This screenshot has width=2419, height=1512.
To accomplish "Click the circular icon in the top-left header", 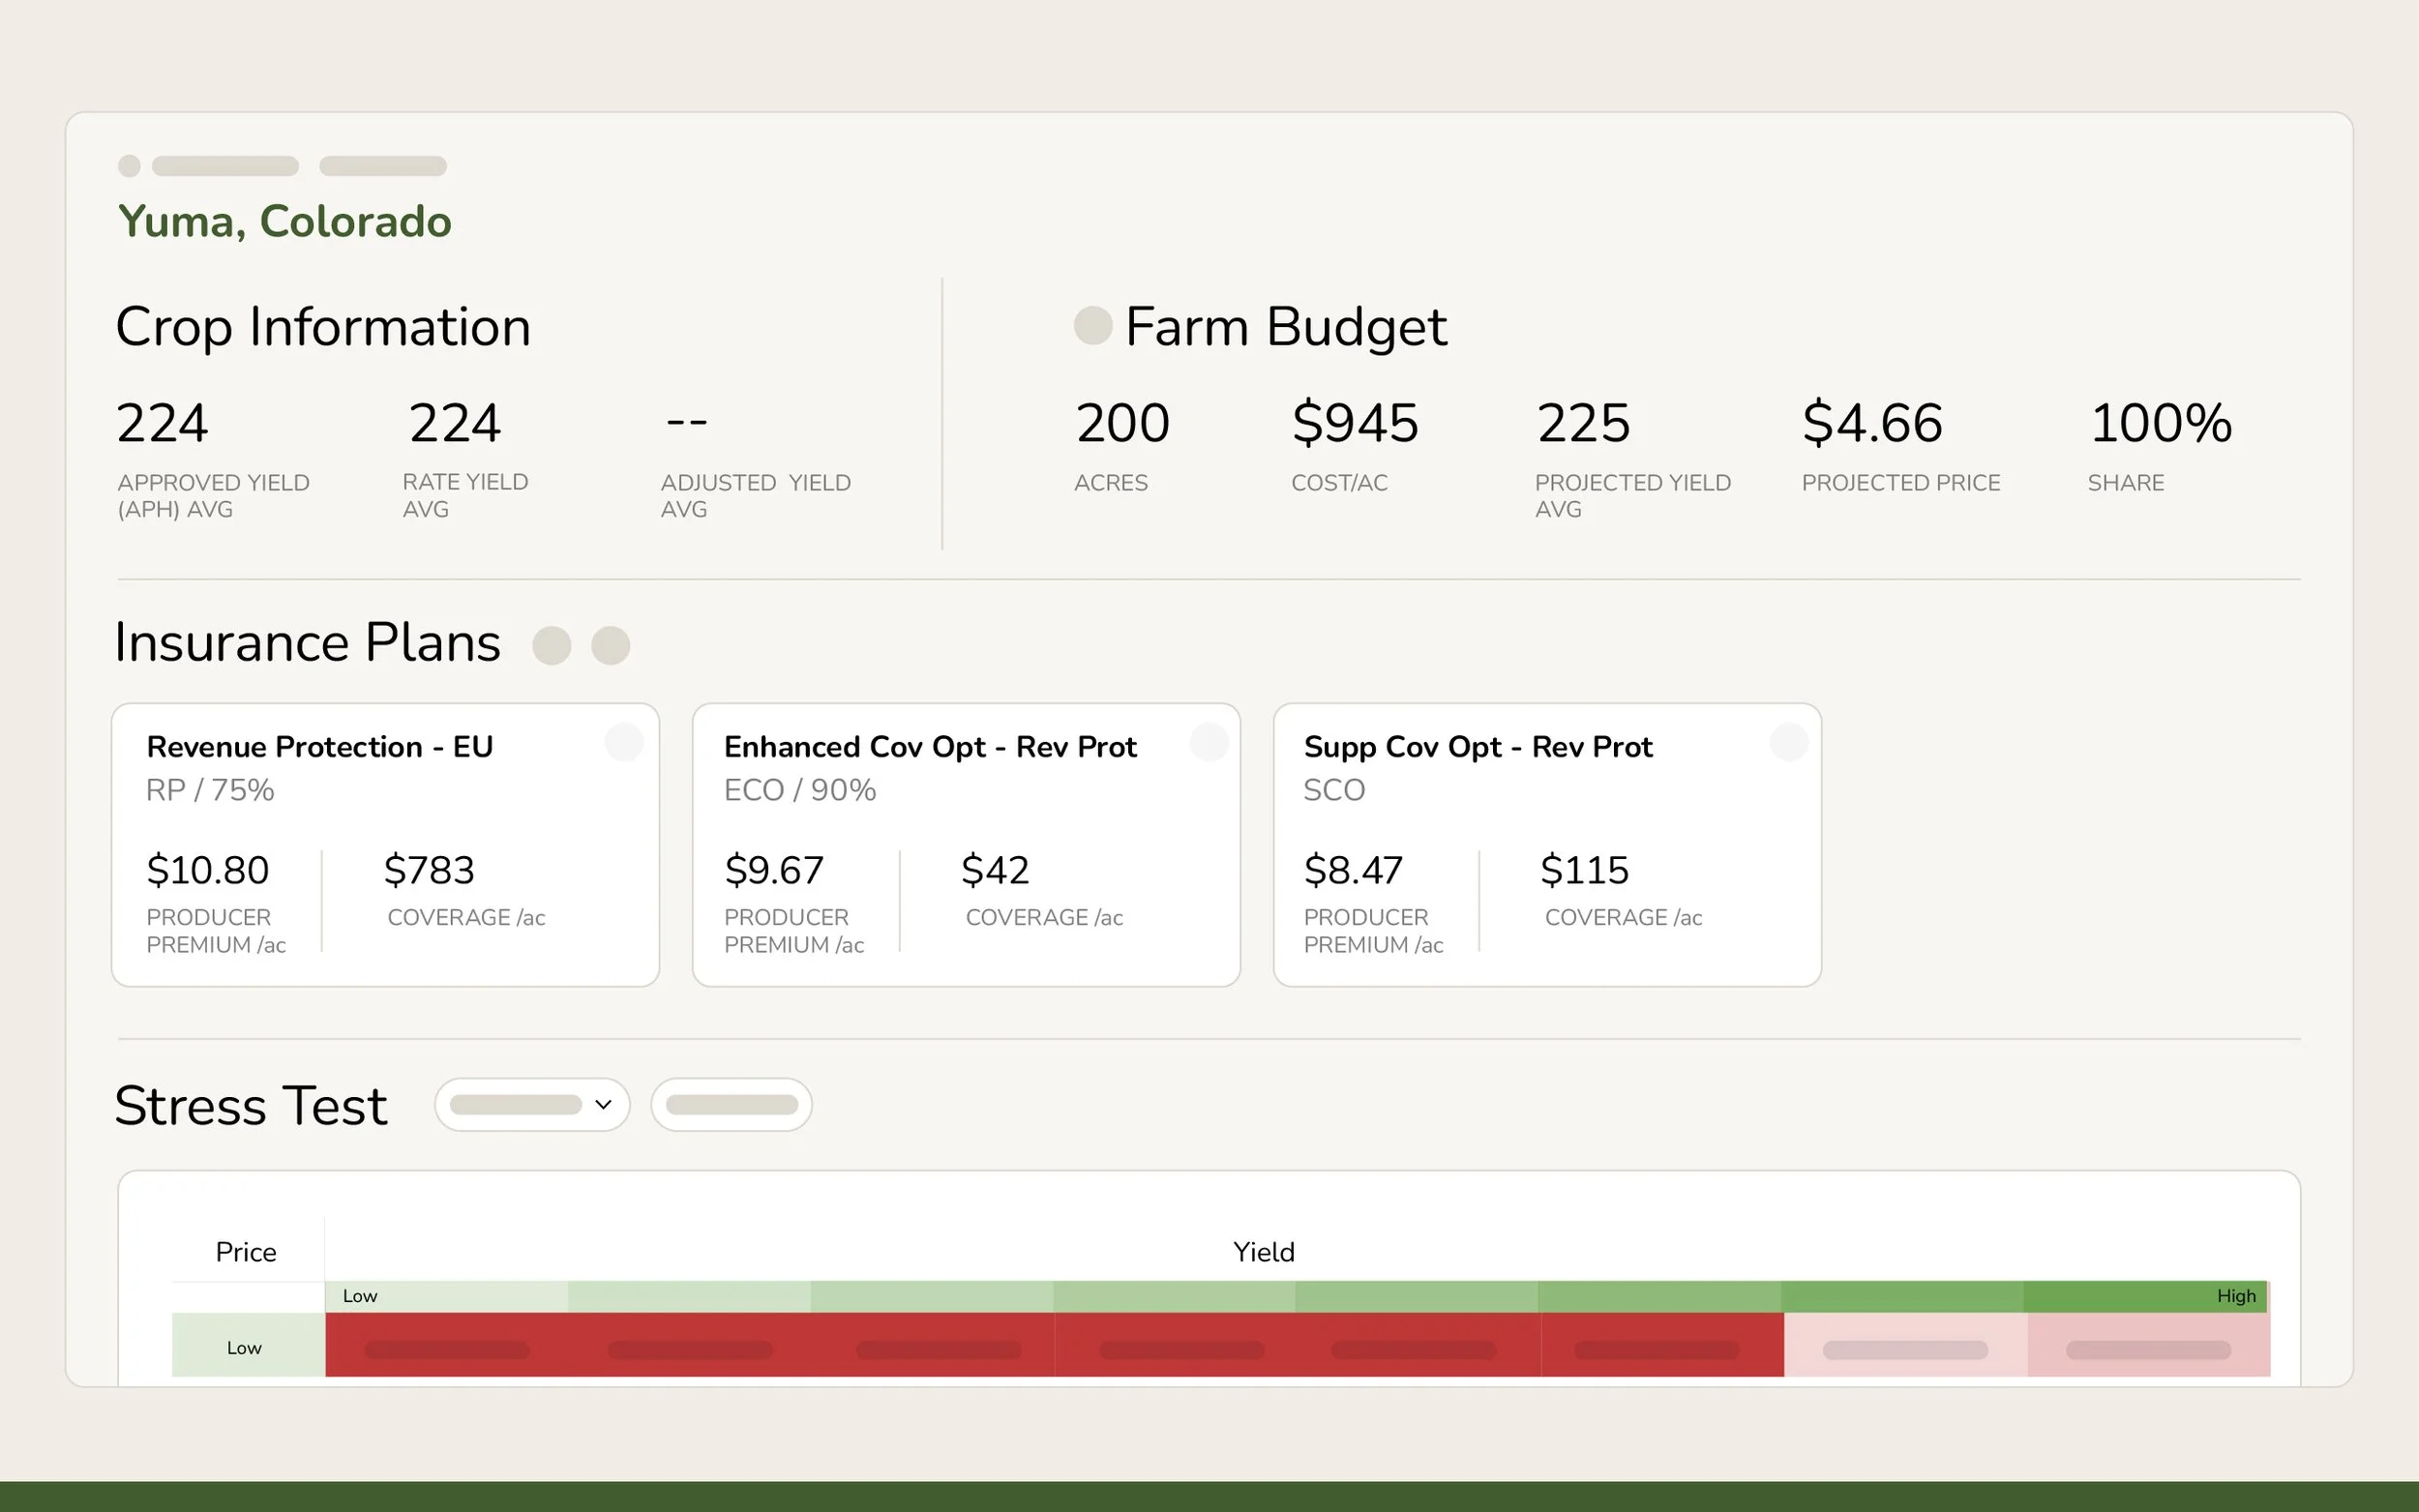I will (128, 166).
